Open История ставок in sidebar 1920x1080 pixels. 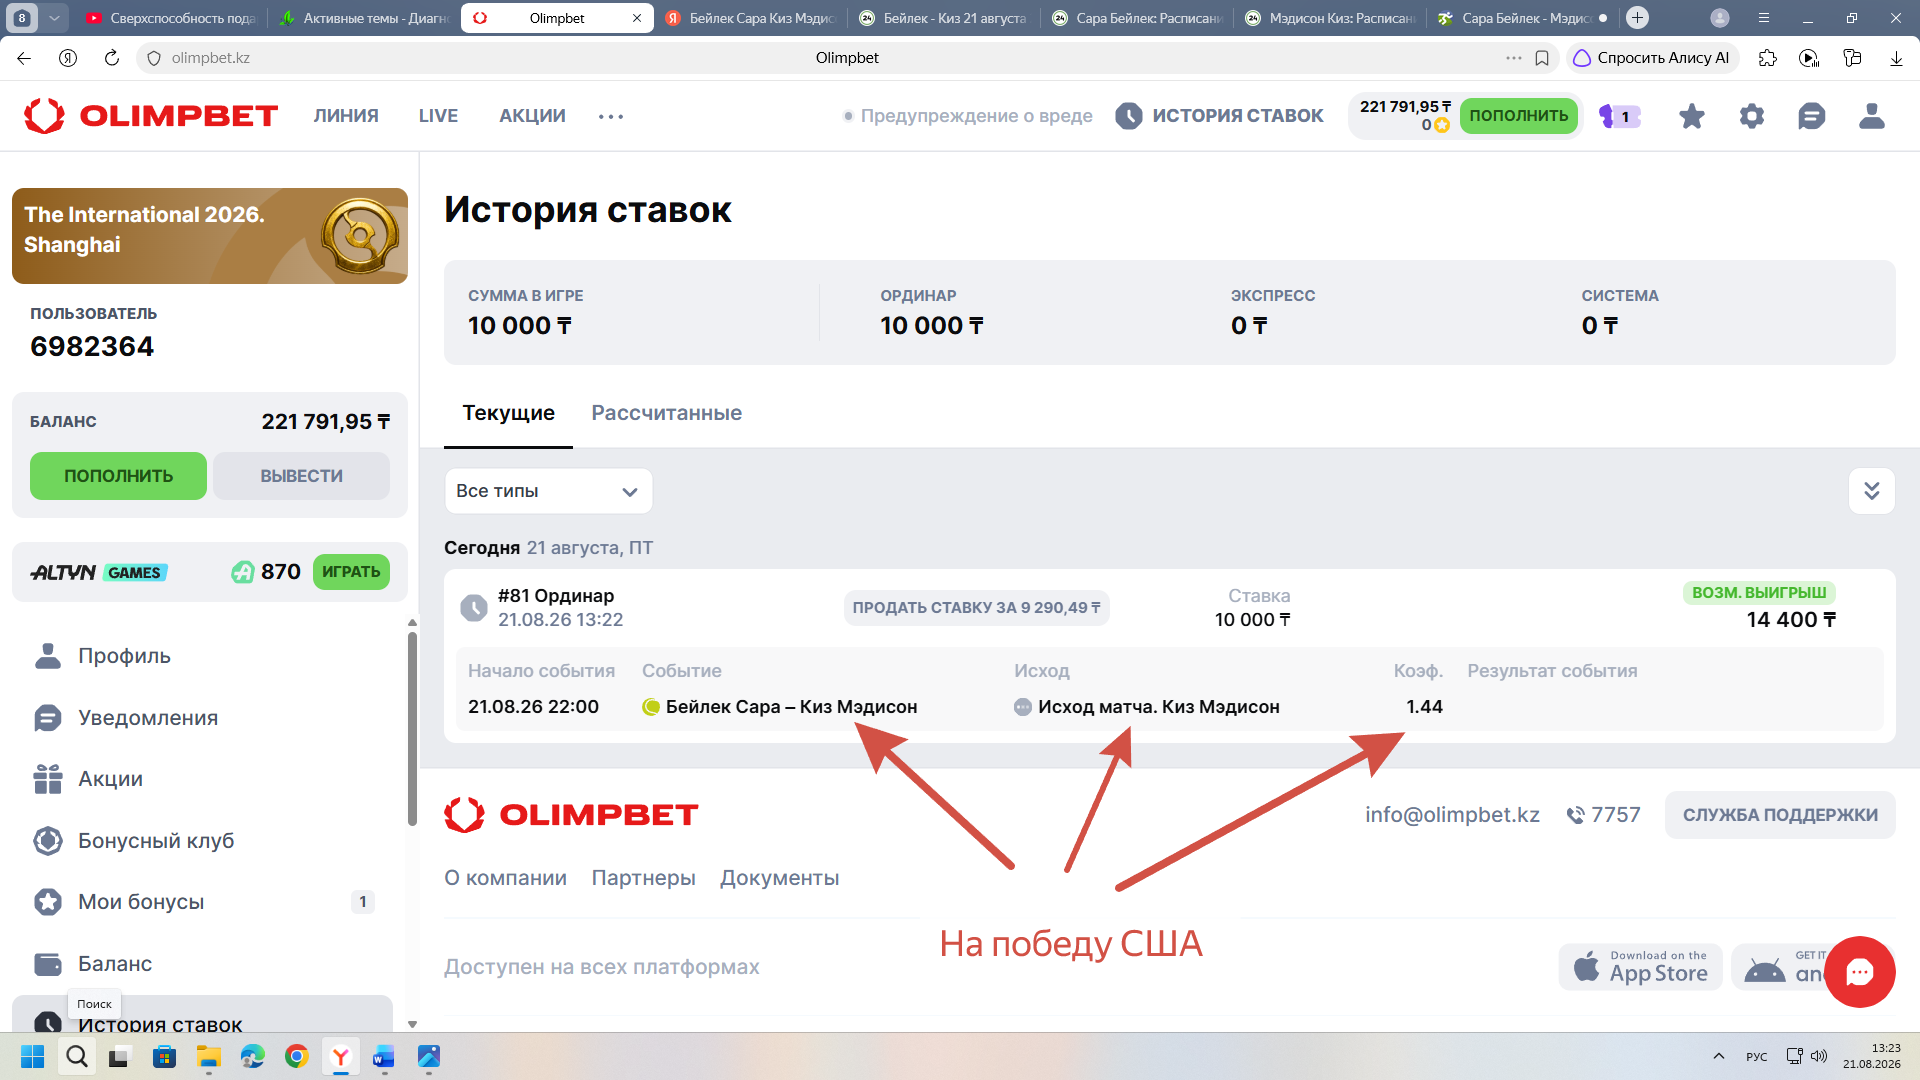point(202,1015)
